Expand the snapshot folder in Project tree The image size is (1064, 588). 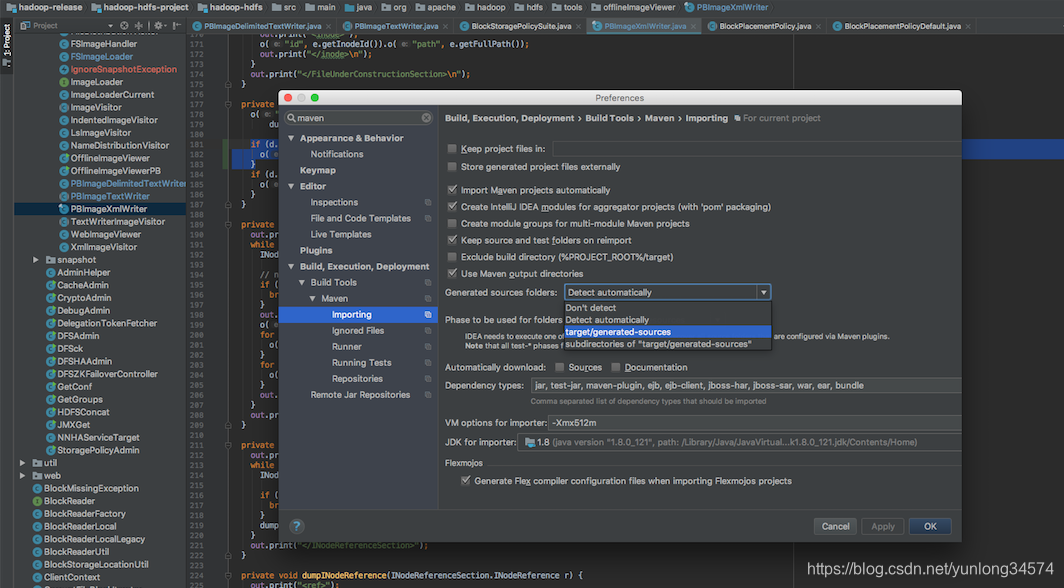tap(36, 260)
